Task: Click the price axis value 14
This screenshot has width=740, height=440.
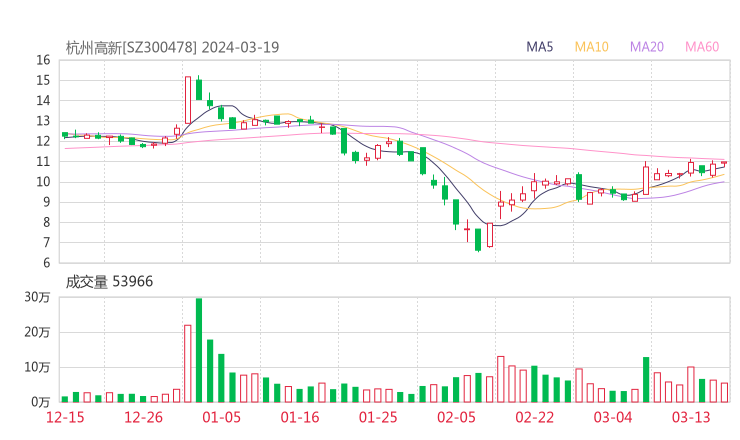Action: (43, 101)
